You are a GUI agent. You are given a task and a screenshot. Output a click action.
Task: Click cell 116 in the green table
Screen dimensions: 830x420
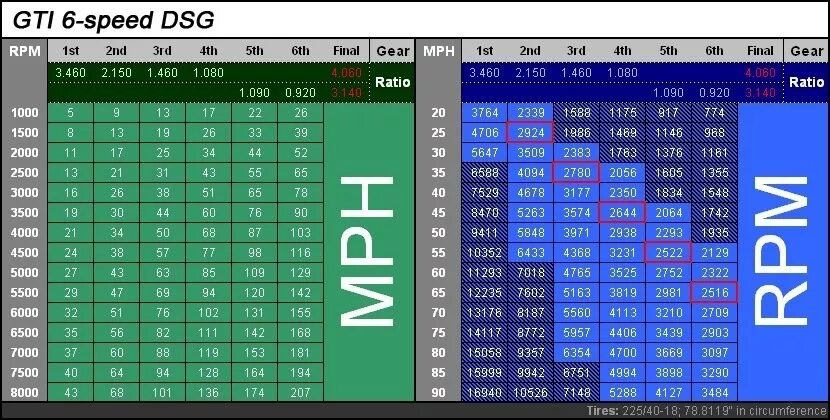click(x=300, y=253)
